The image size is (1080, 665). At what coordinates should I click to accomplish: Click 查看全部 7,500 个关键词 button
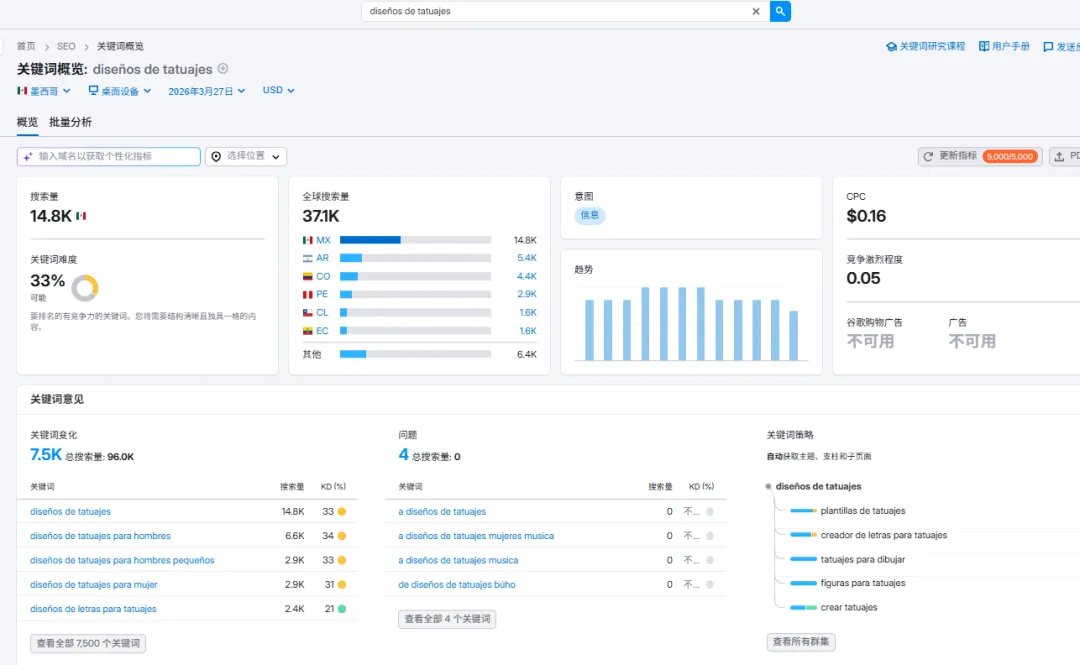coord(88,643)
